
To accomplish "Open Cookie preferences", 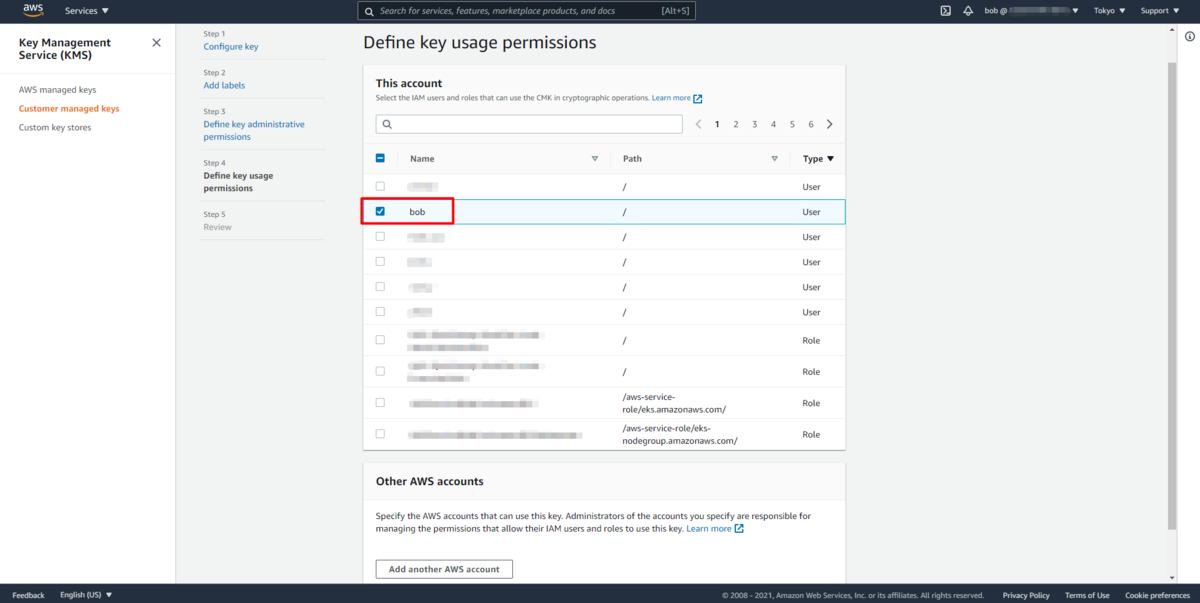I will [1157, 595].
